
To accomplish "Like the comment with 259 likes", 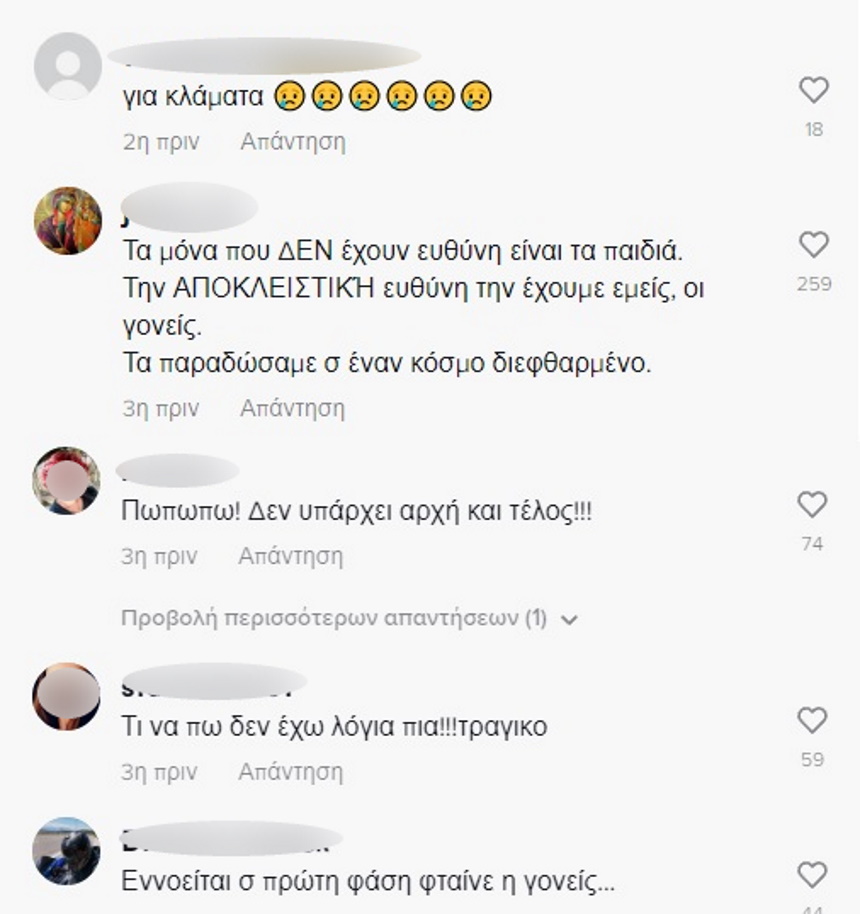I will click(x=813, y=245).
